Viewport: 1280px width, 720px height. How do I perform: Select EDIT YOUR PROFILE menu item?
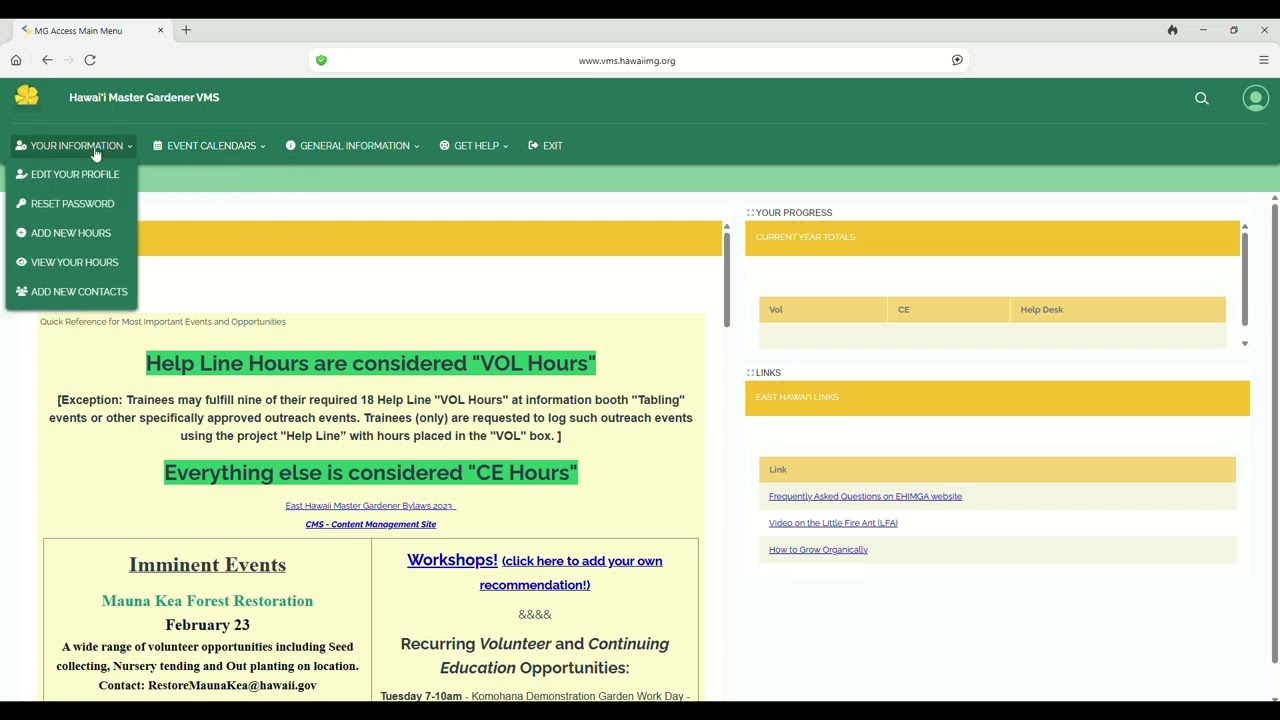tap(68, 174)
